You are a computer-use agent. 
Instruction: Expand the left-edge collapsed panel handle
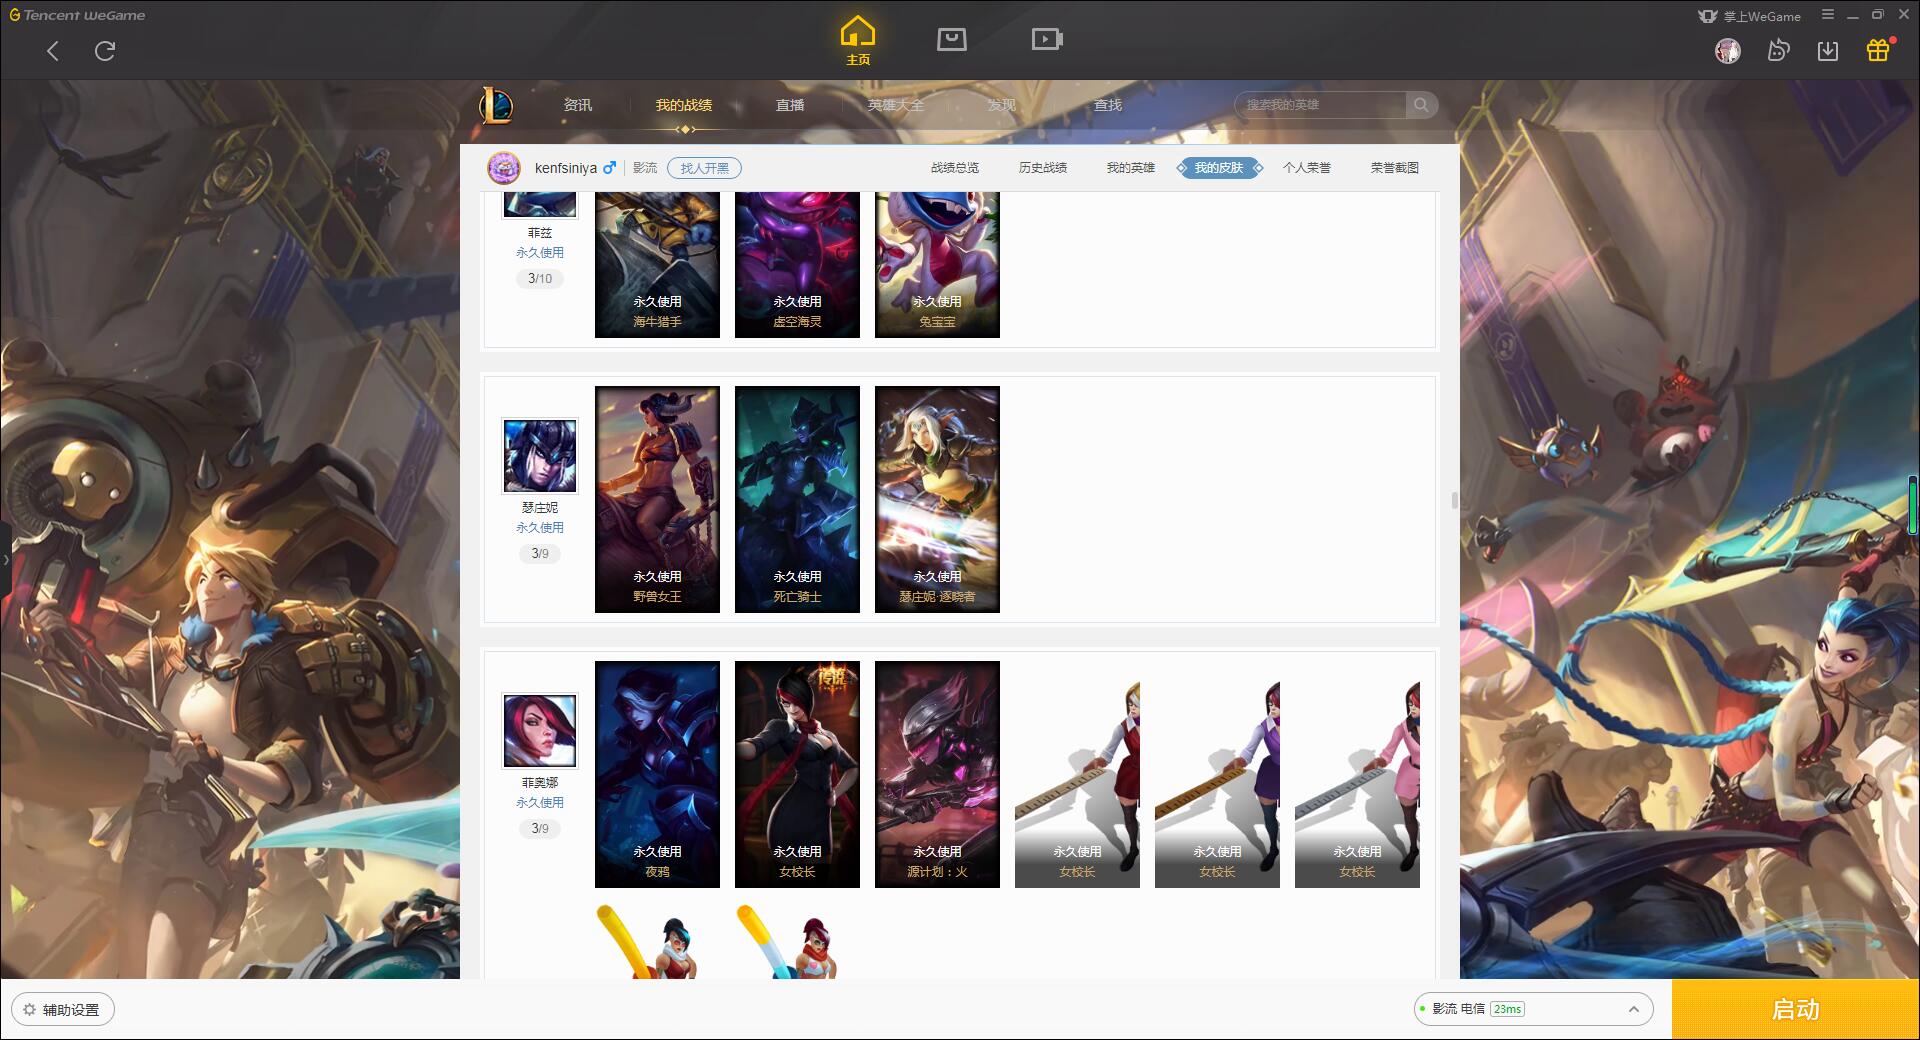tap(5, 560)
